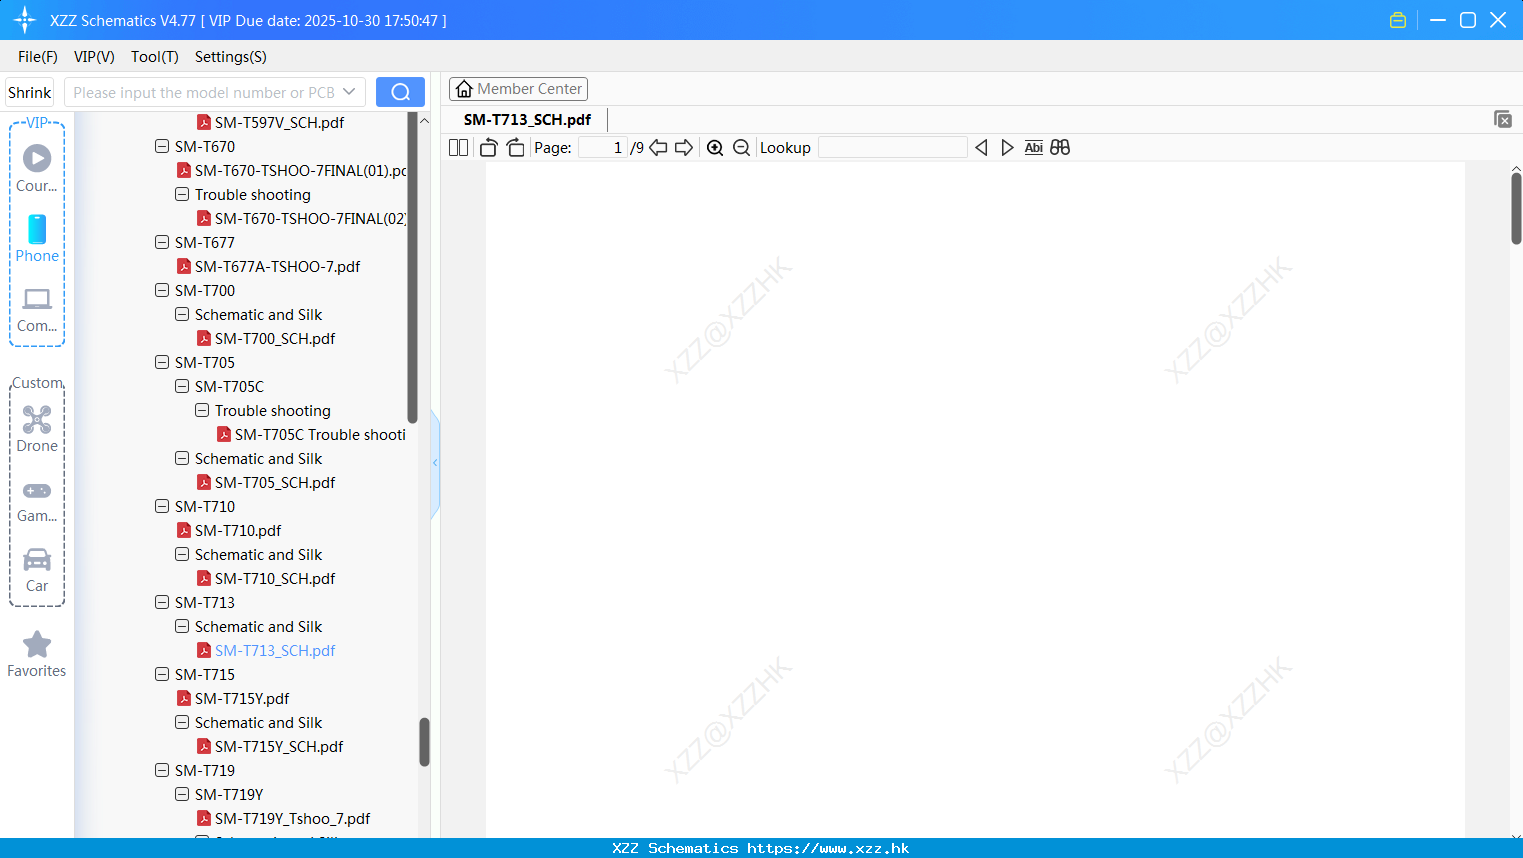Open SM-T705C Trouble shooting file

tap(320, 434)
